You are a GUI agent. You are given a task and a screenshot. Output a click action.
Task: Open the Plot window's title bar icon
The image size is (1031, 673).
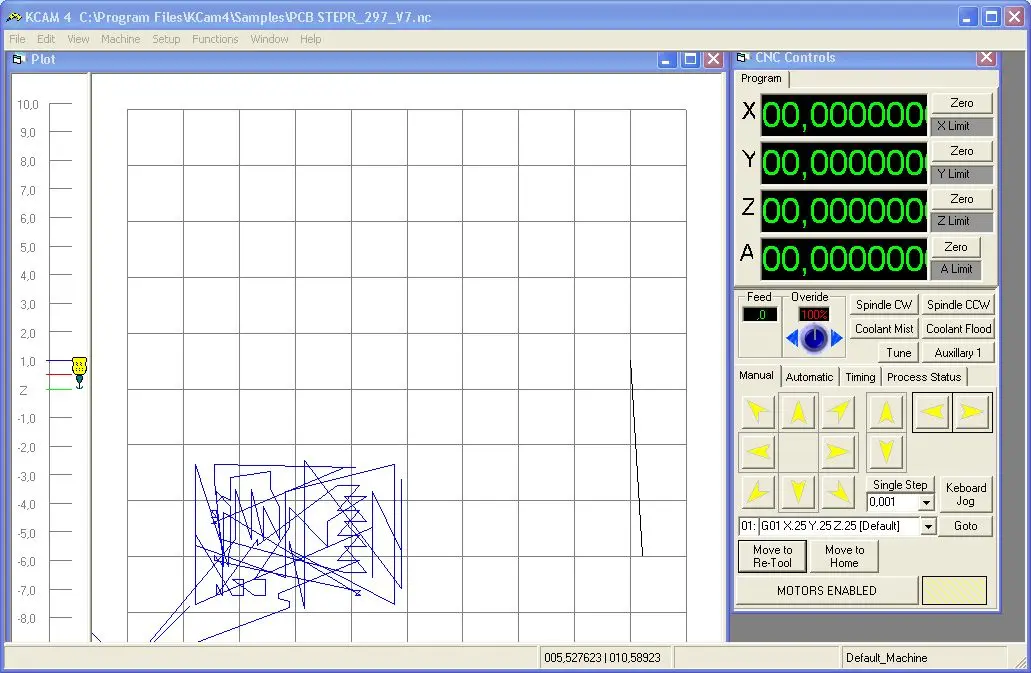tap(18, 59)
